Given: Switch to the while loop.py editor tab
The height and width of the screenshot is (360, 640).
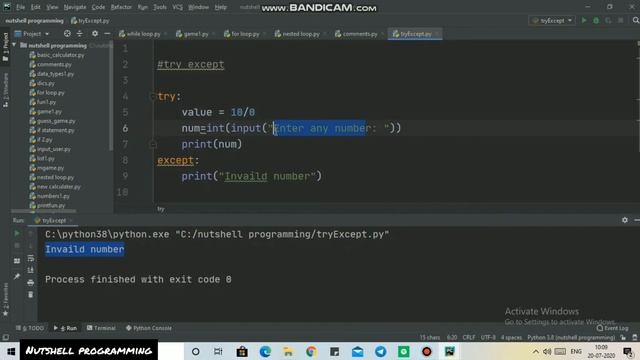Looking at the screenshot, I should coord(143,34).
